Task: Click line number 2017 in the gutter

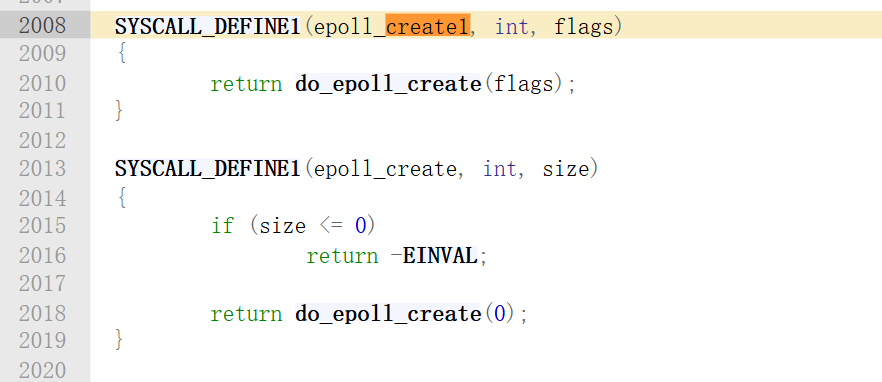Action: [42, 283]
